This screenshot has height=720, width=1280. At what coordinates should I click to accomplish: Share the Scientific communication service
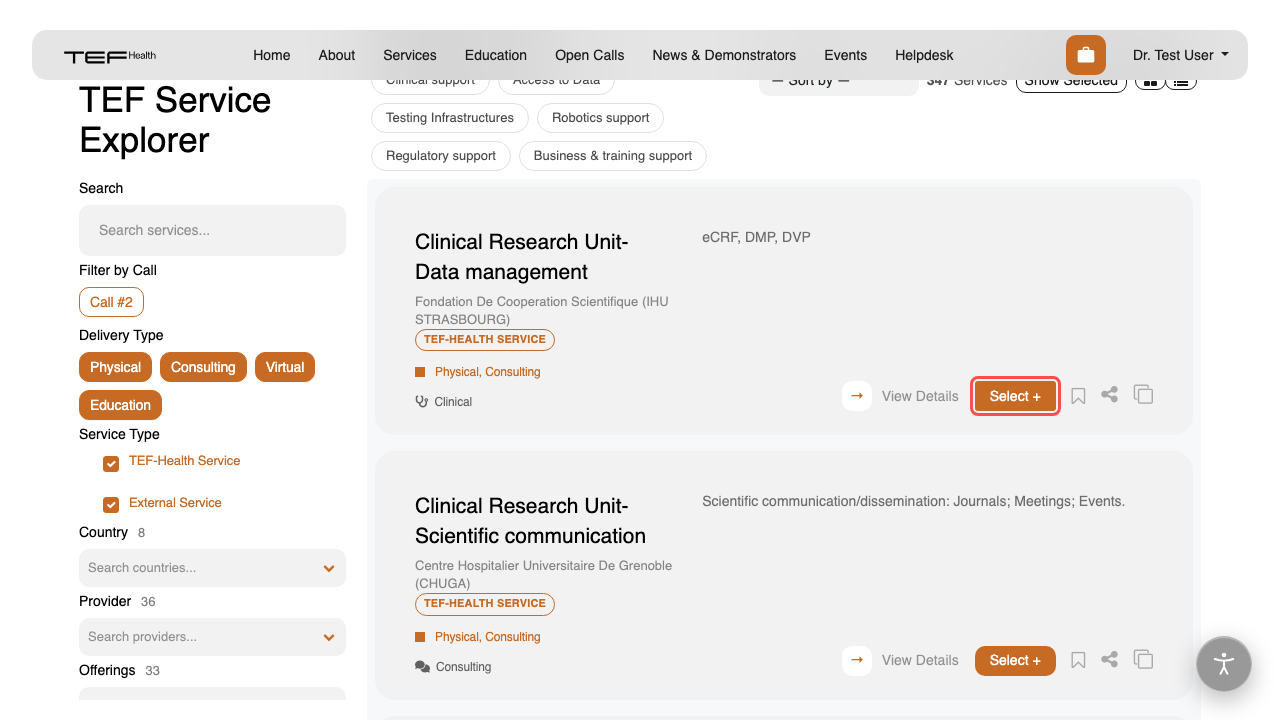(x=1109, y=659)
